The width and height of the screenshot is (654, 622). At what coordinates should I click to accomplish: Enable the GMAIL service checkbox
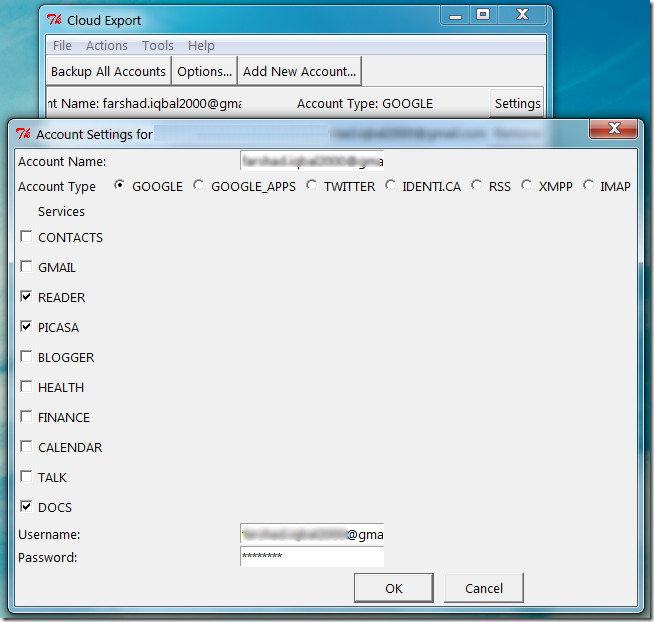[x=26, y=266]
